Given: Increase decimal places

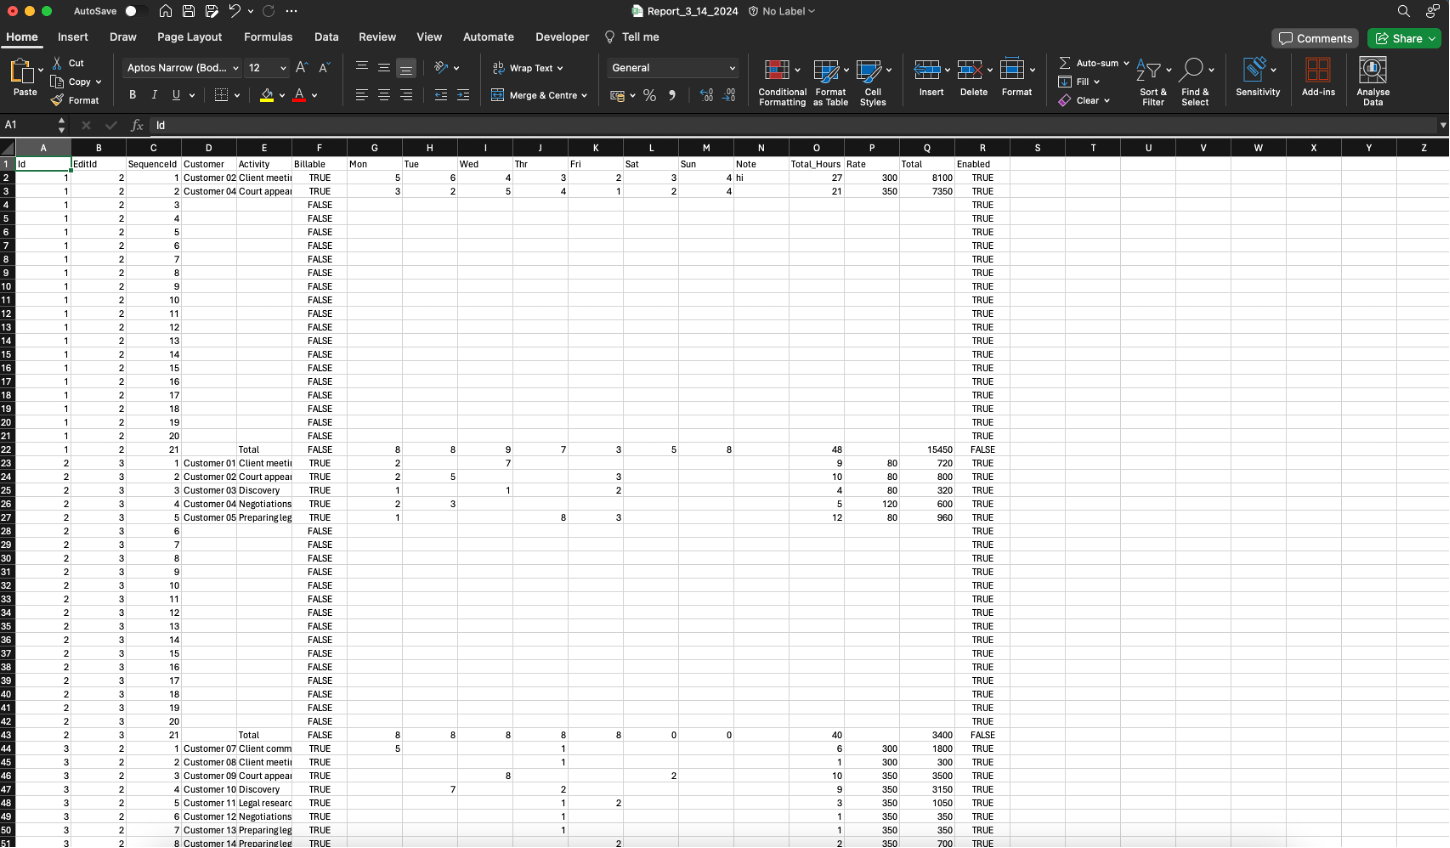Looking at the screenshot, I should [x=706, y=95].
